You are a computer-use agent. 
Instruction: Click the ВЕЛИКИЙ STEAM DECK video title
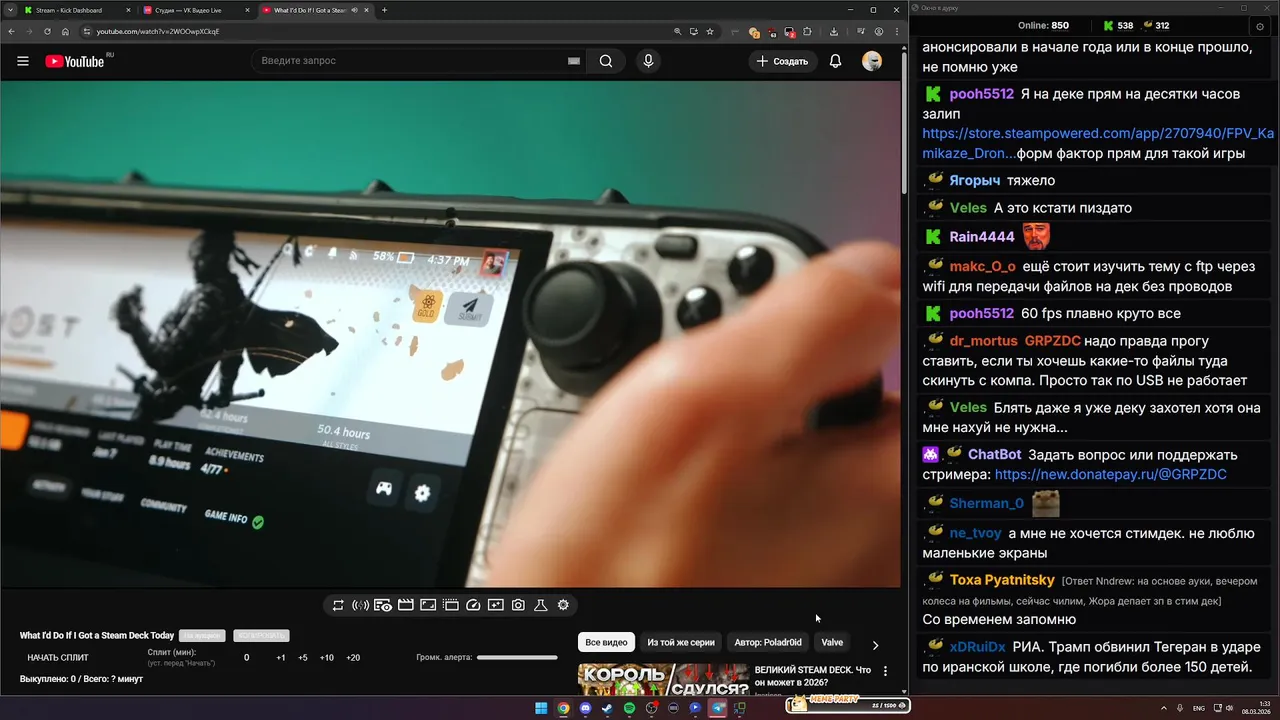(x=812, y=676)
